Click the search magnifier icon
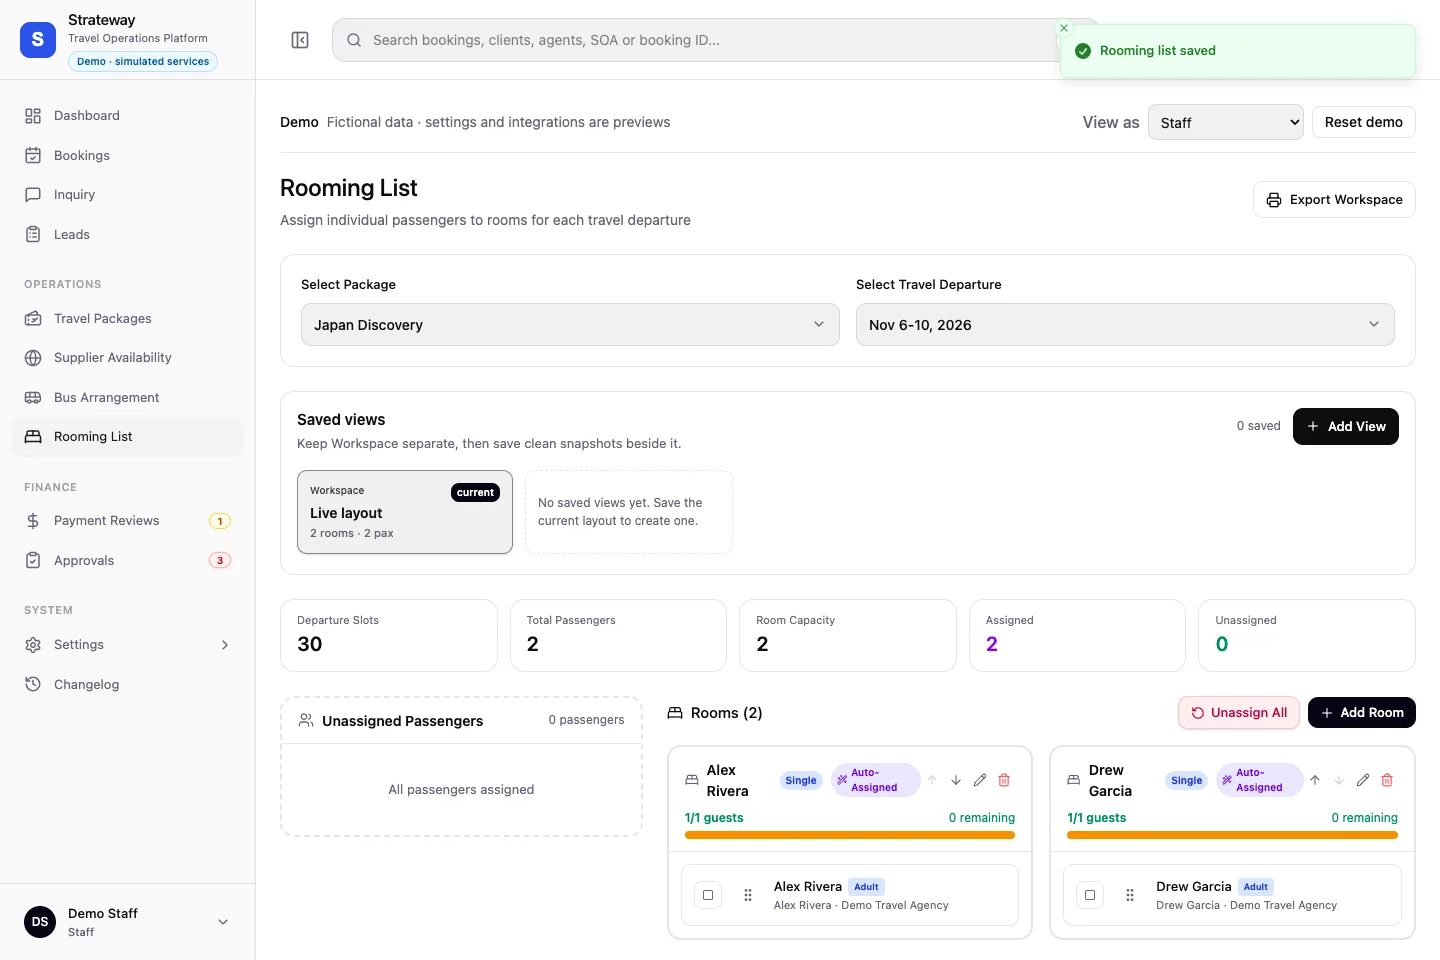Viewport: 1440px width, 960px height. pyautogui.click(x=354, y=40)
